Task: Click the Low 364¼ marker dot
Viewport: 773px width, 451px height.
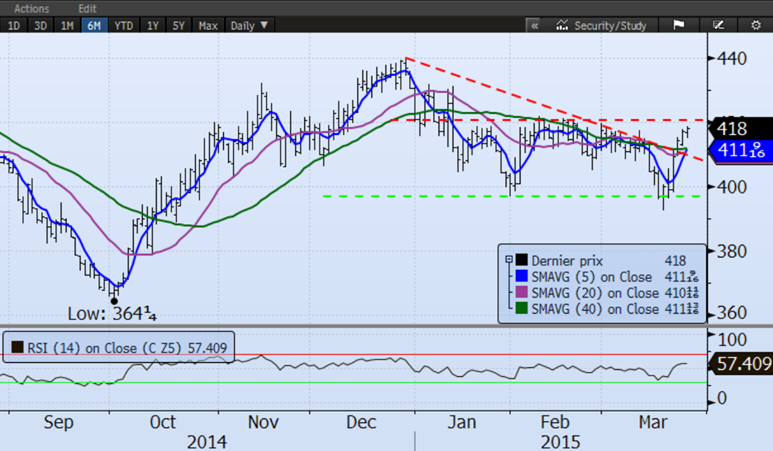Action: pyautogui.click(x=114, y=300)
